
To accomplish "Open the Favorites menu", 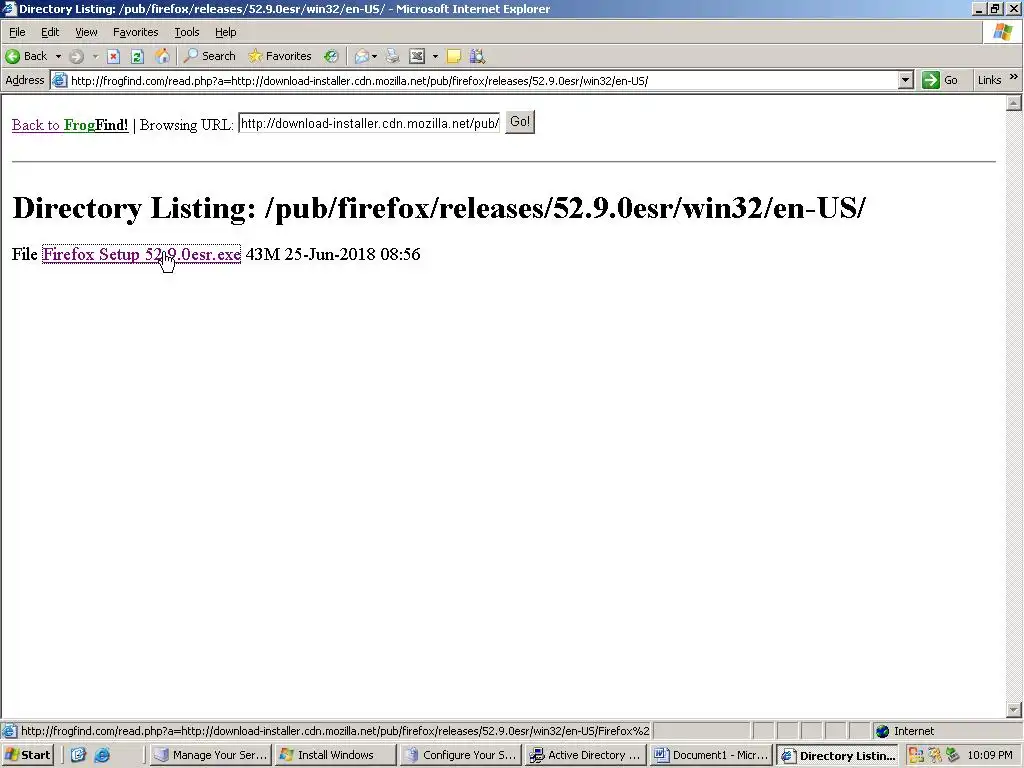I will click(x=135, y=32).
